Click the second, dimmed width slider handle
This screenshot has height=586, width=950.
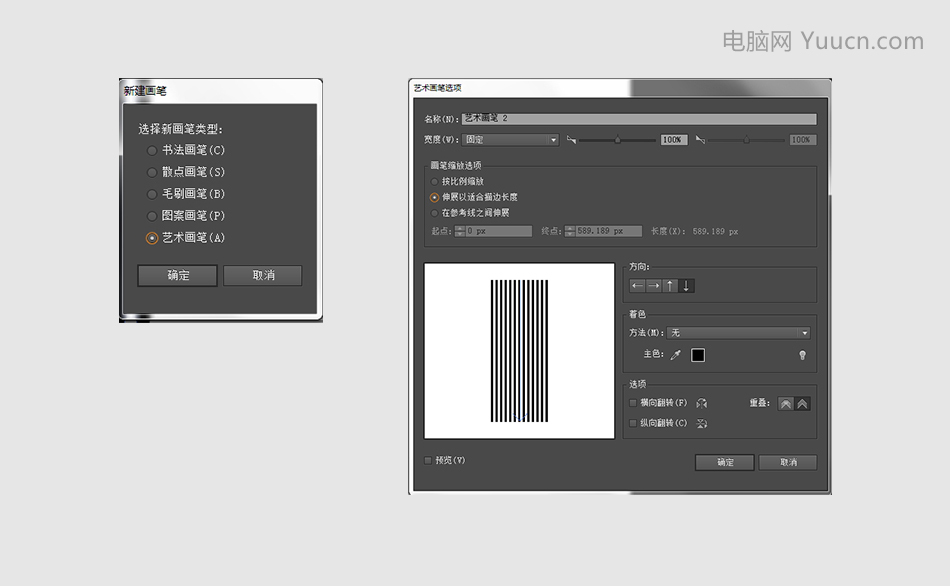pos(746,139)
